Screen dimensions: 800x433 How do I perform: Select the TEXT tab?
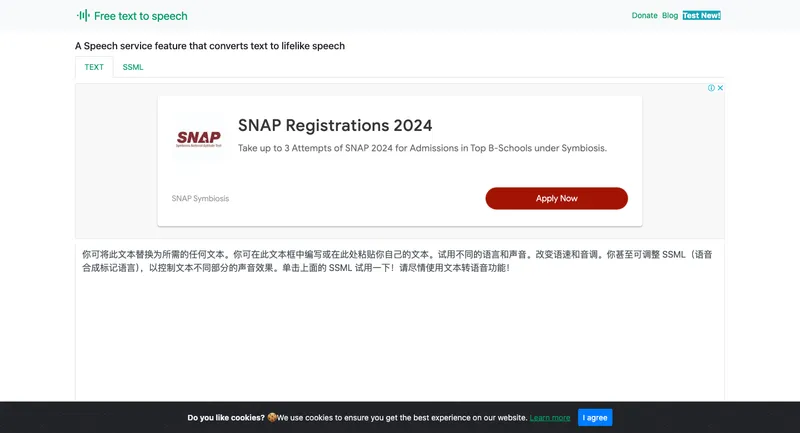click(94, 67)
